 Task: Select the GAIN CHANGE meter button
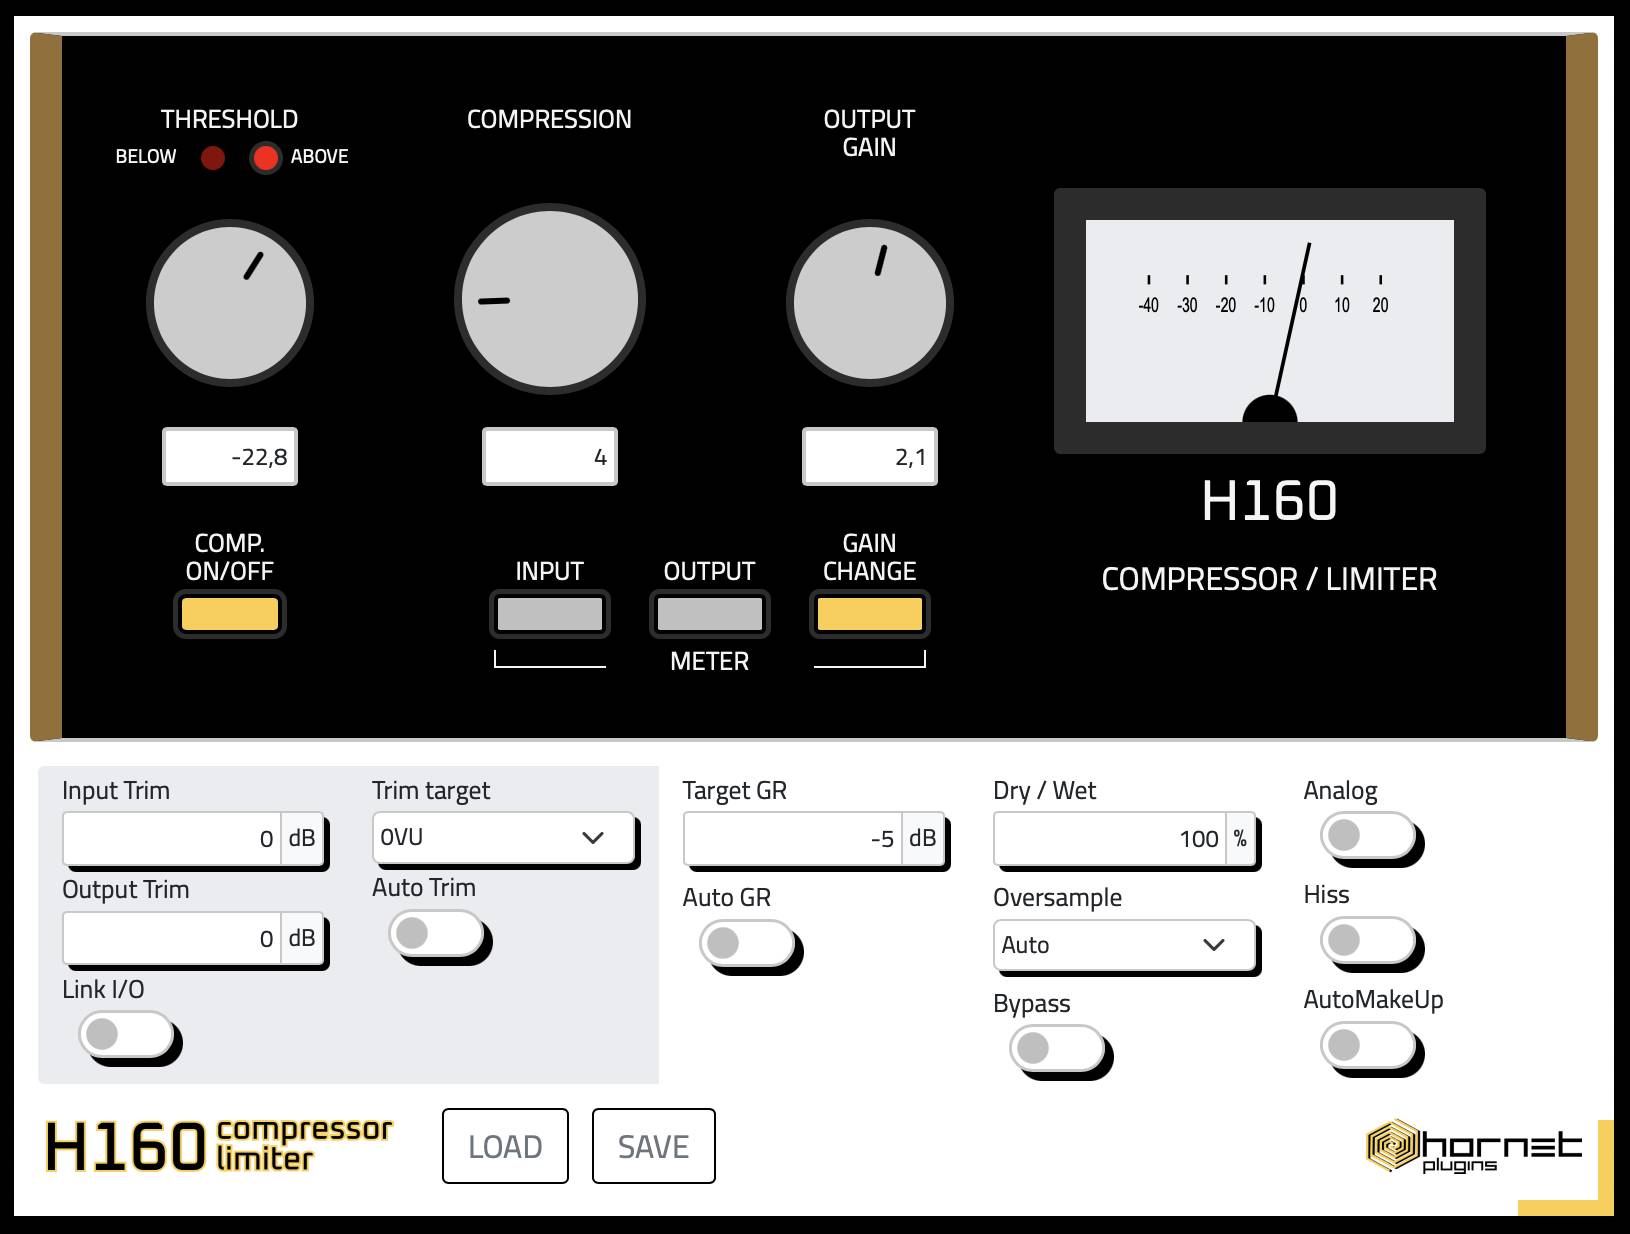pyautogui.click(x=869, y=614)
